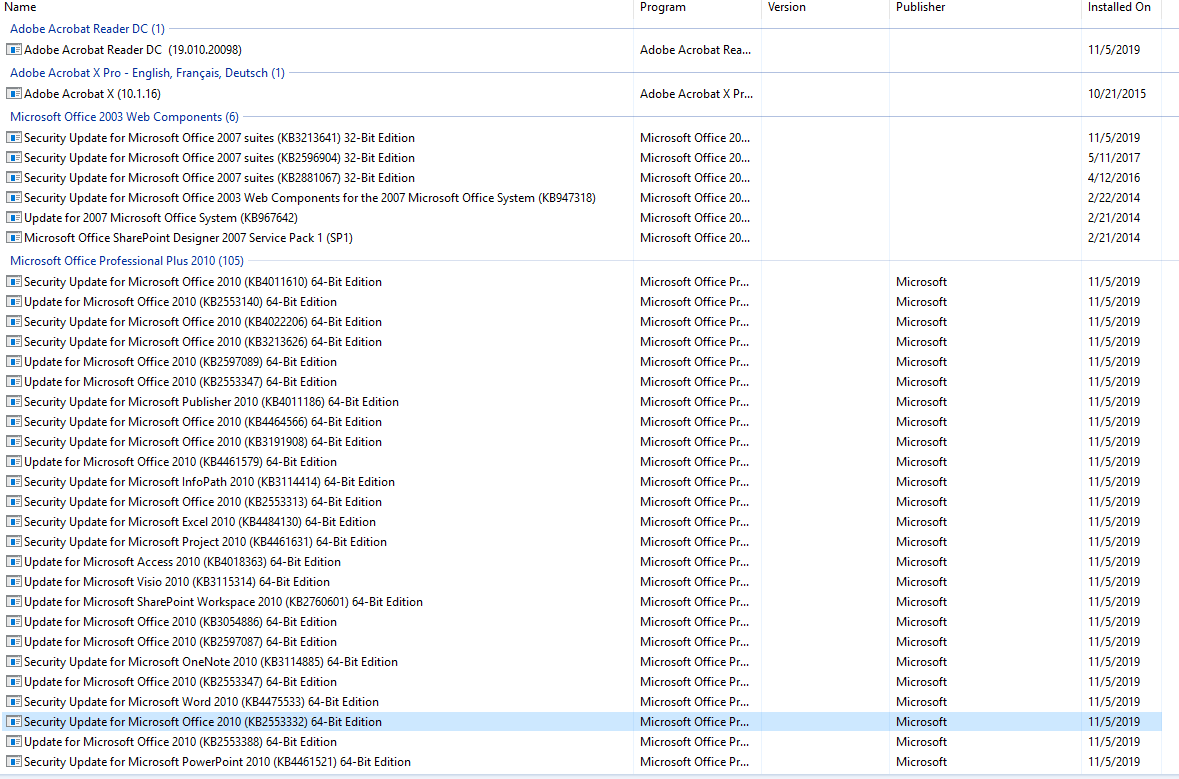Click program cell 'Adobe Acrobat Rea...'

click(696, 50)
